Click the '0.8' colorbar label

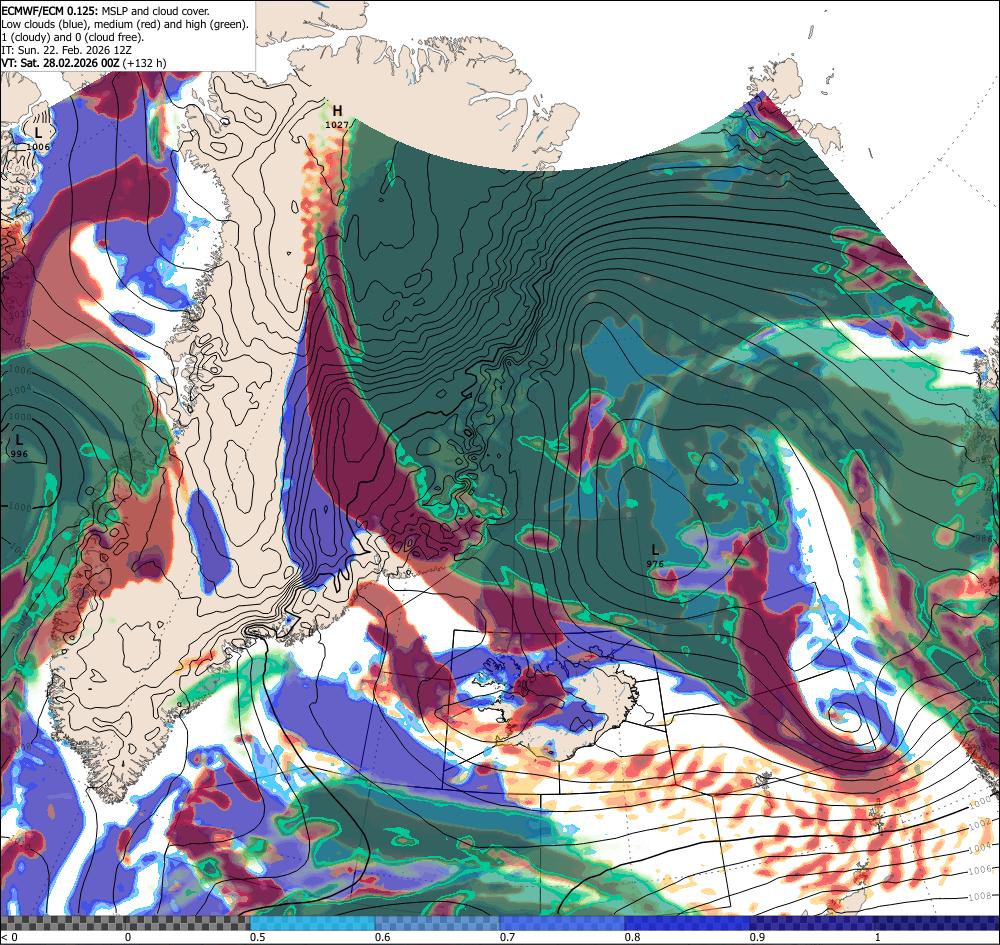tap(633, 937)
